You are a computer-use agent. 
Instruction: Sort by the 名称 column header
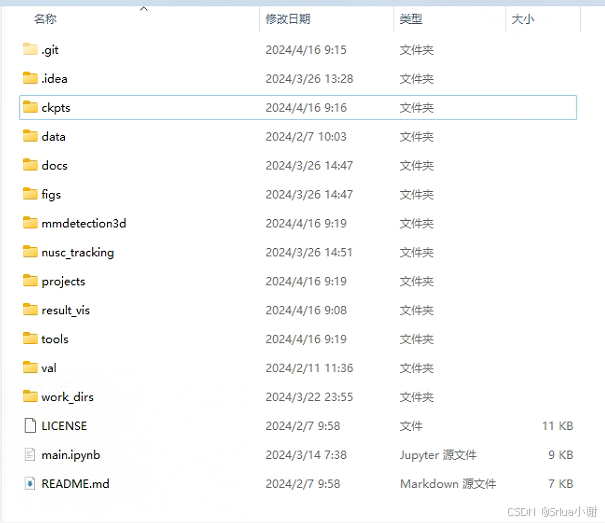tap(45, 19)
